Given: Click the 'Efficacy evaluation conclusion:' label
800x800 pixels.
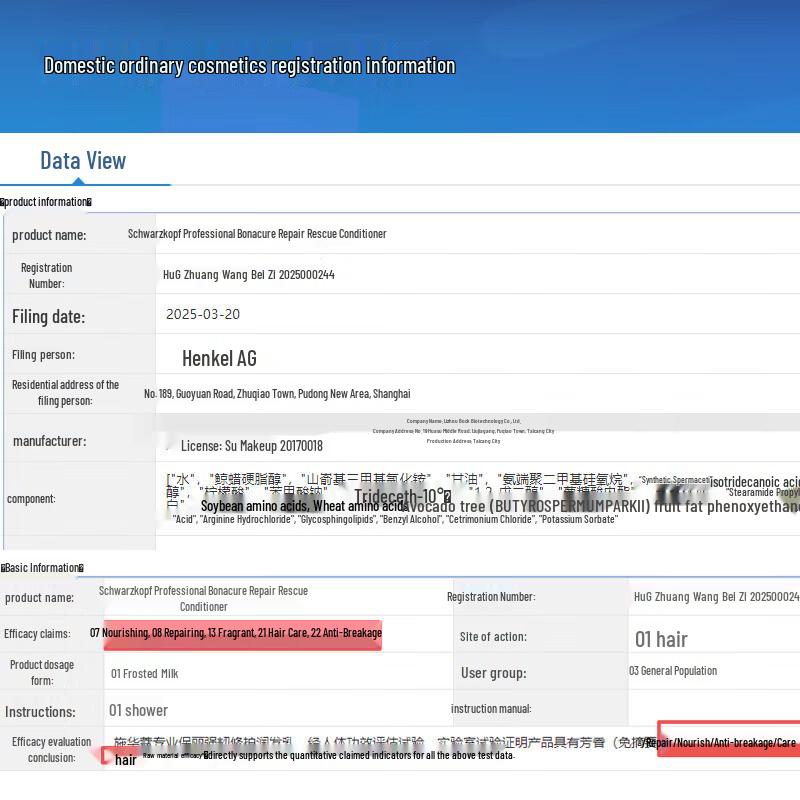Looking at the screenshot, I should [x=52, y=749].
